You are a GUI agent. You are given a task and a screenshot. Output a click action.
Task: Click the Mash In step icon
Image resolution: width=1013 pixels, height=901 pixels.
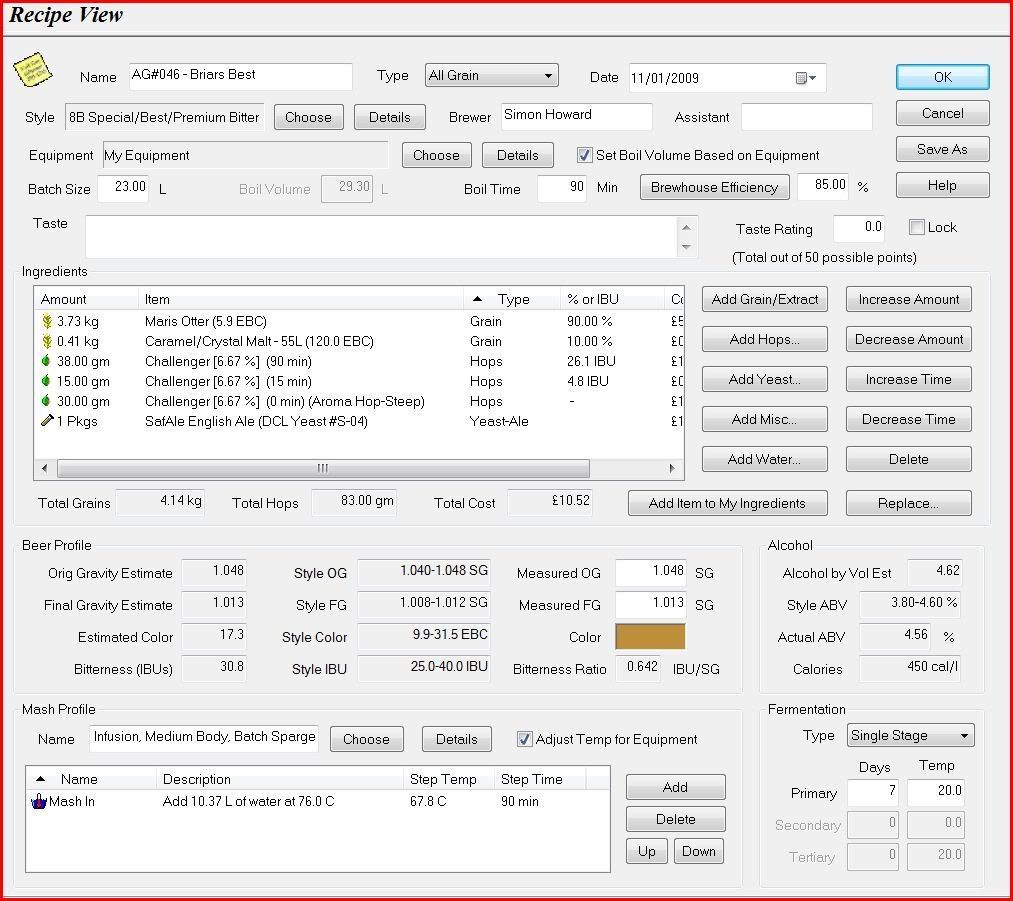(39, 802)
